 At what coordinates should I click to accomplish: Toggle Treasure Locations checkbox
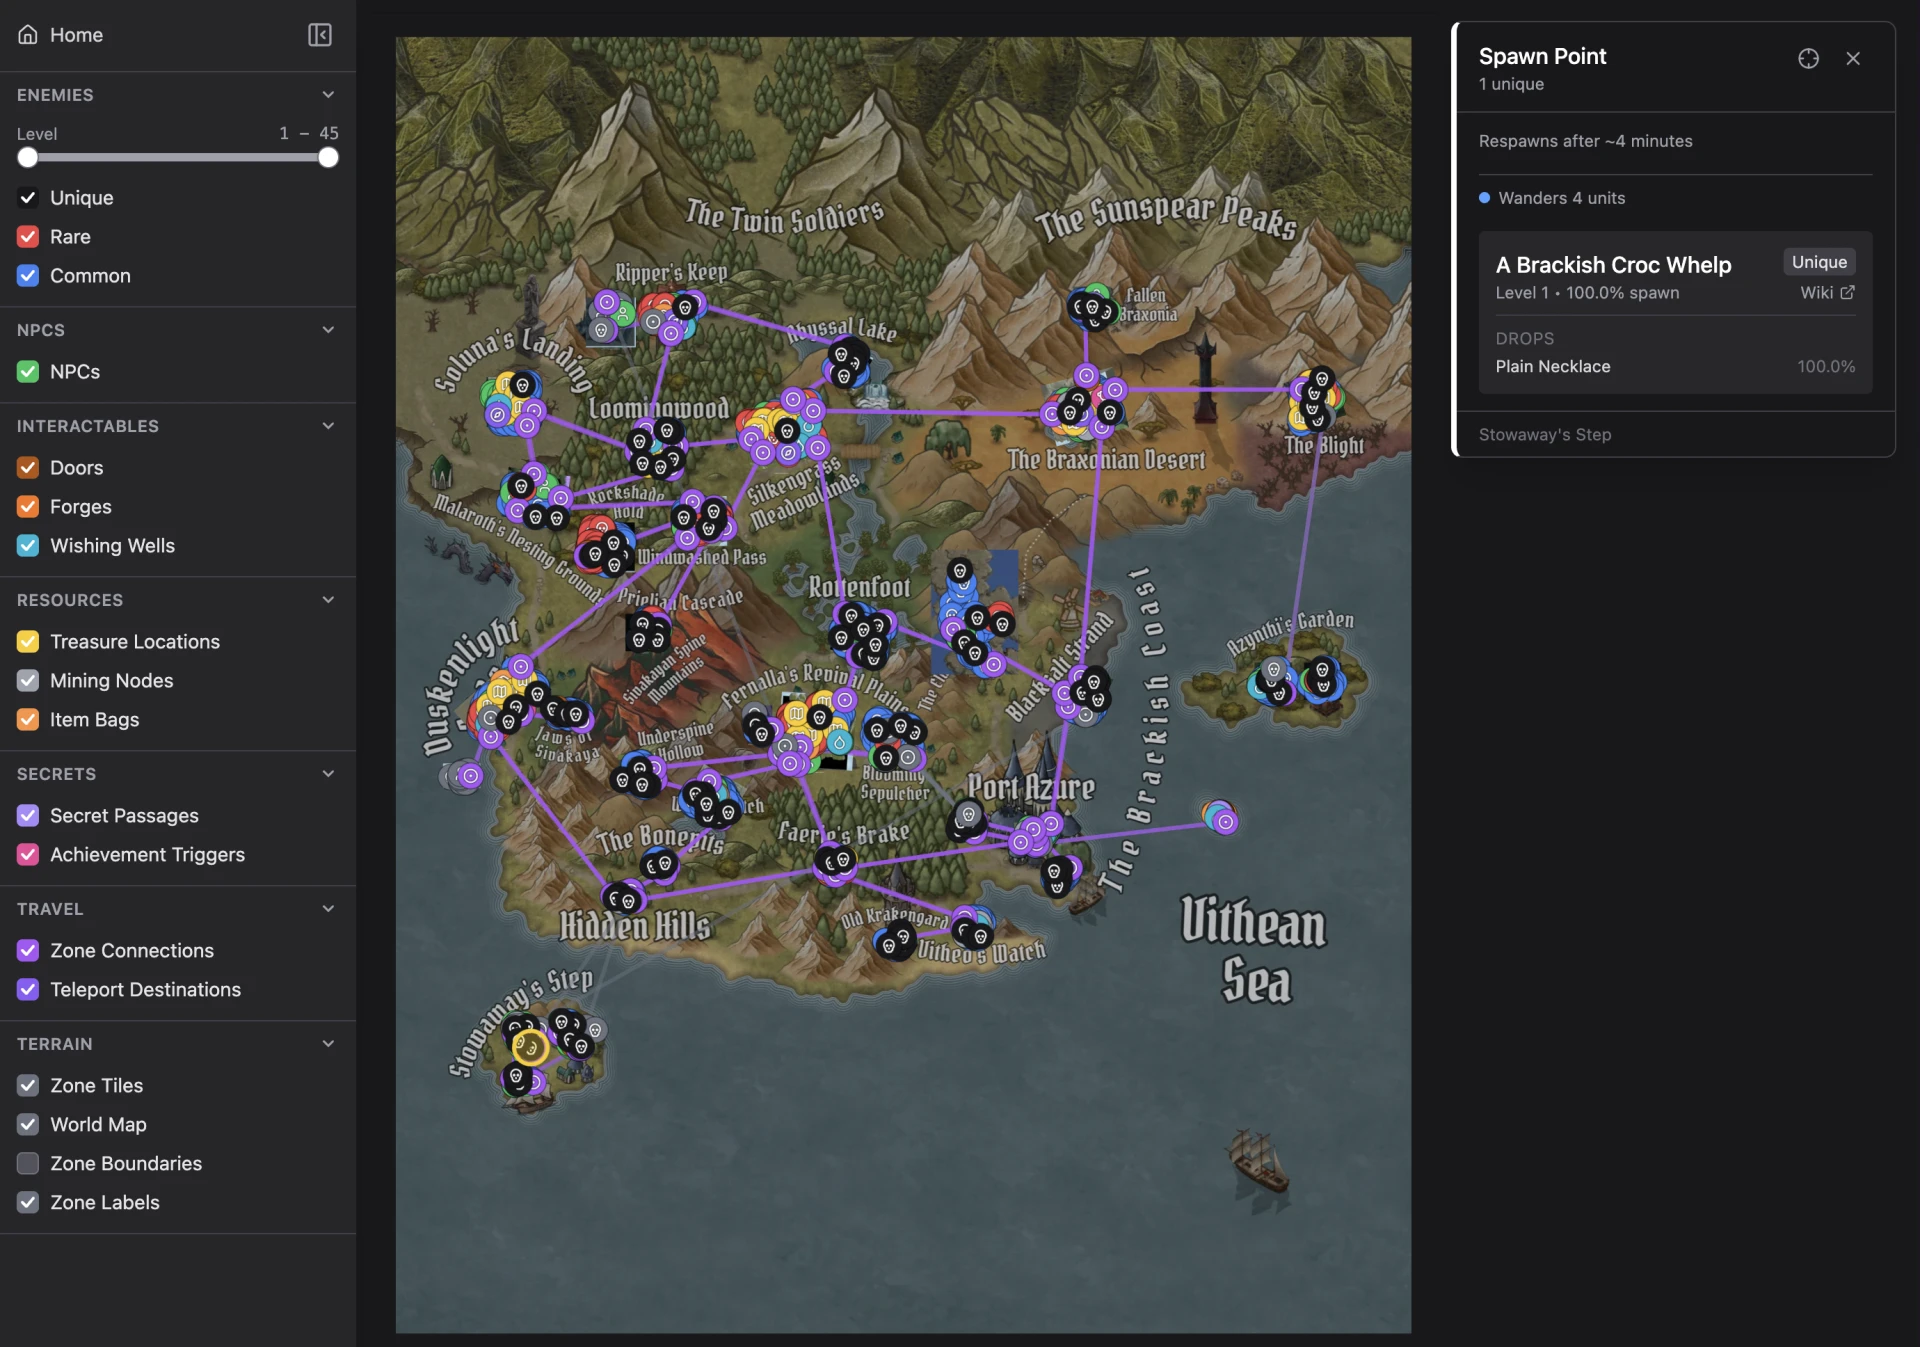coord(28,642)
